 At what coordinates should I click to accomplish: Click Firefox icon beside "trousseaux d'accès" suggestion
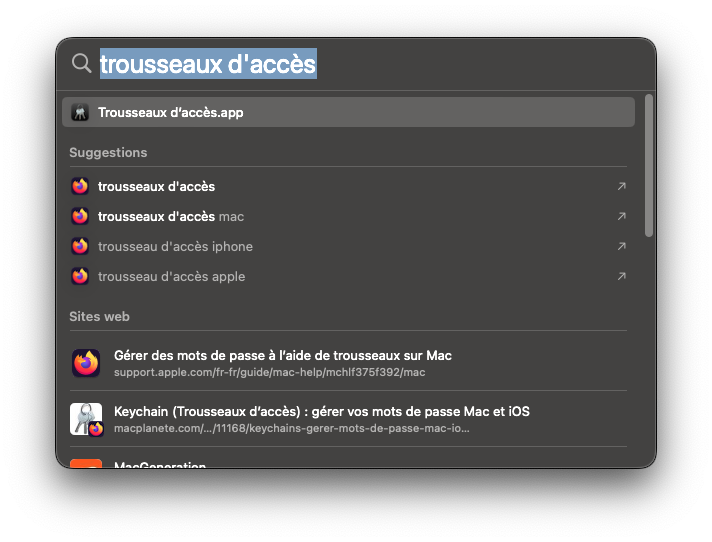tap(80, 186)
